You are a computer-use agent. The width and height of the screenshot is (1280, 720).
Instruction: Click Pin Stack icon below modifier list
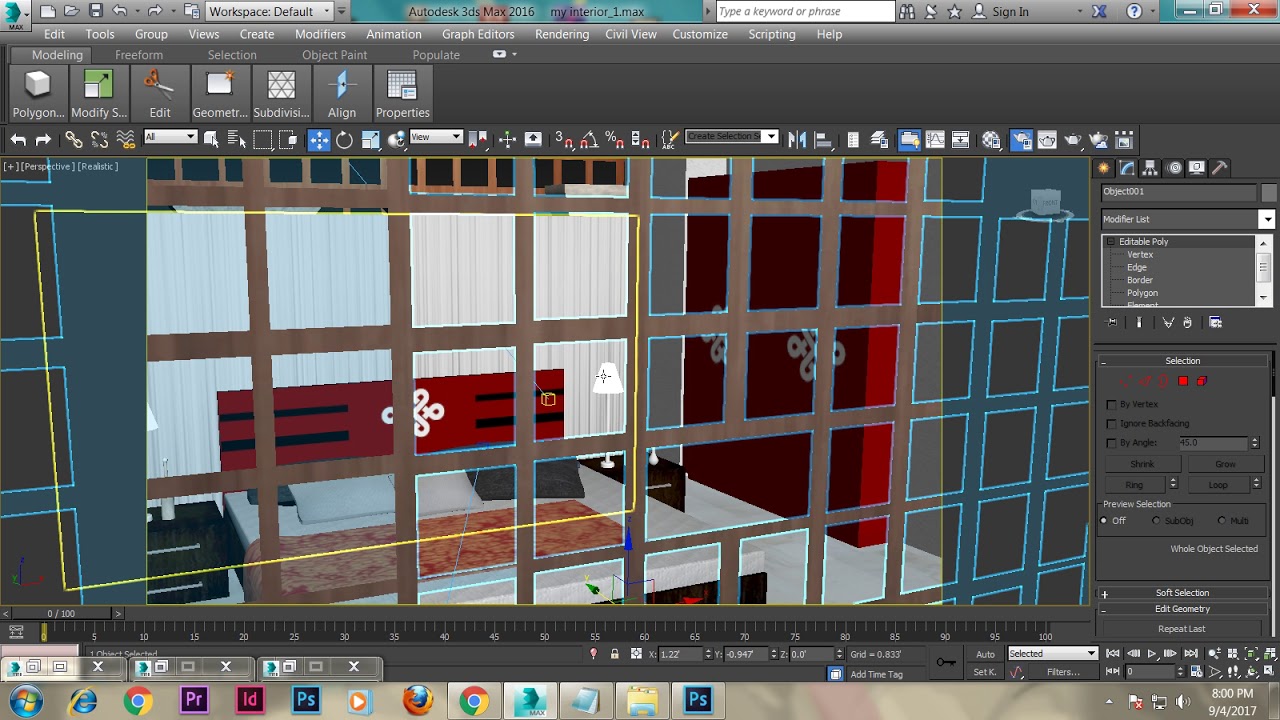(1112, 322)
